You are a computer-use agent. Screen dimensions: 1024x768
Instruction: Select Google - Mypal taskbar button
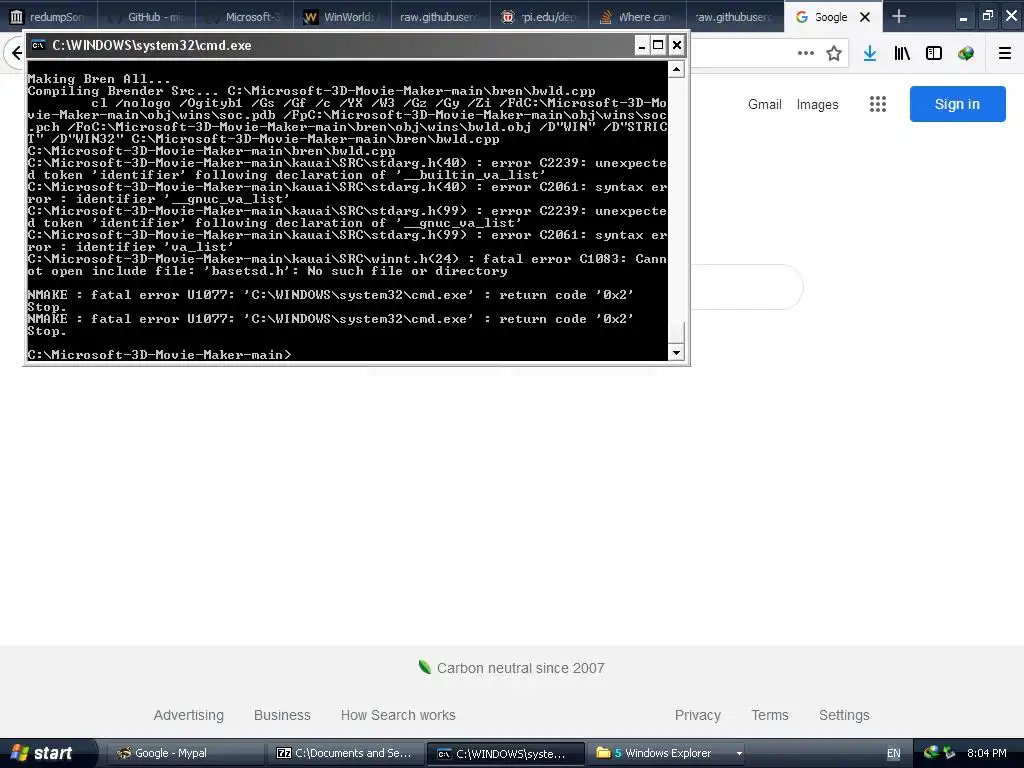(184, 753)
